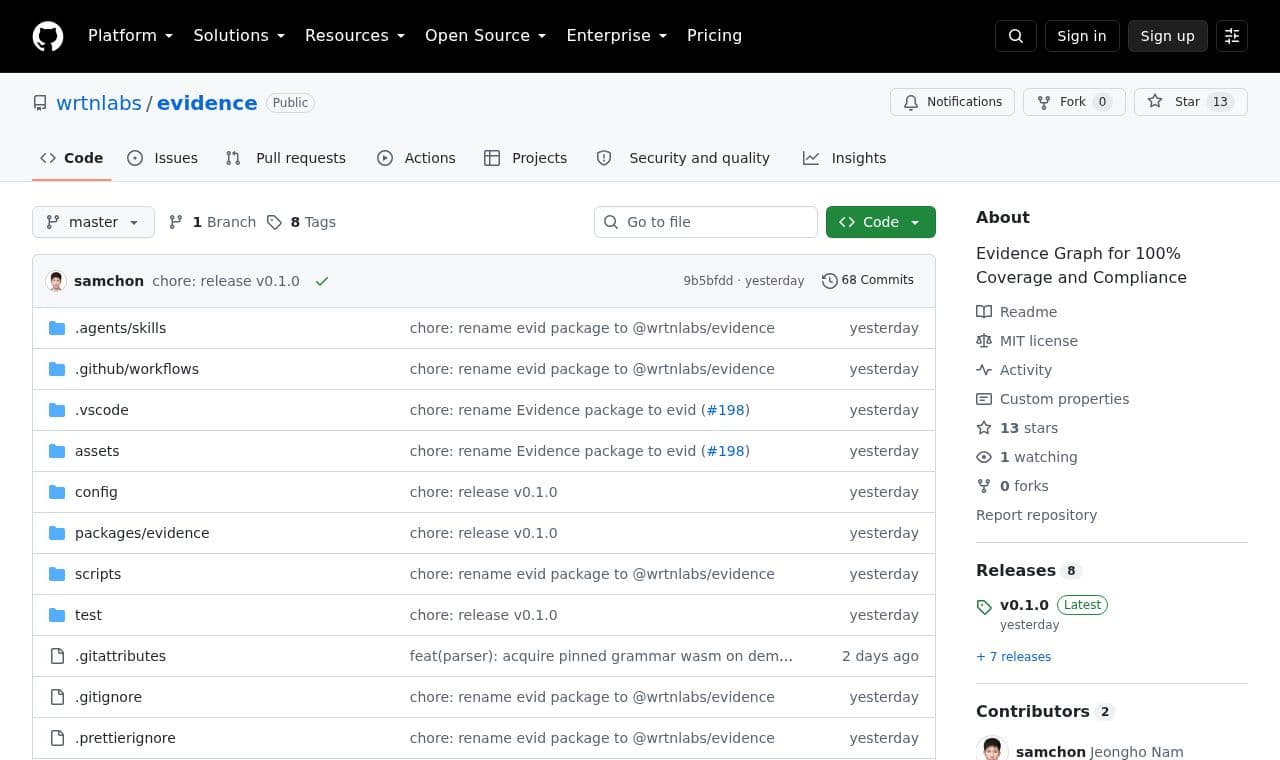
Task: Expand the Platform menu
Action: point(130,36)
